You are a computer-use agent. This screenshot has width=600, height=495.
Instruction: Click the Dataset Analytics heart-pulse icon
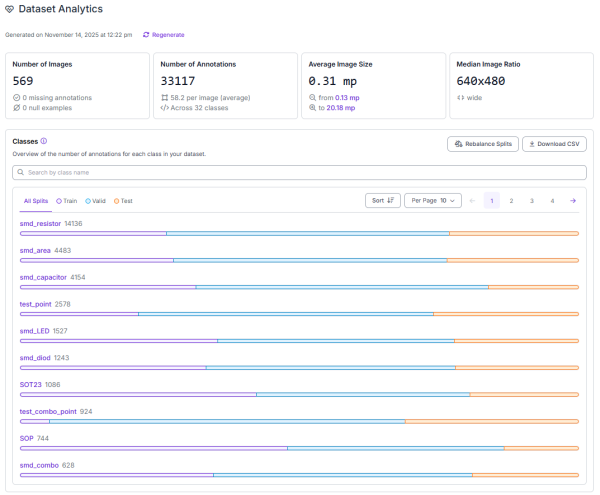coord(10,9)
